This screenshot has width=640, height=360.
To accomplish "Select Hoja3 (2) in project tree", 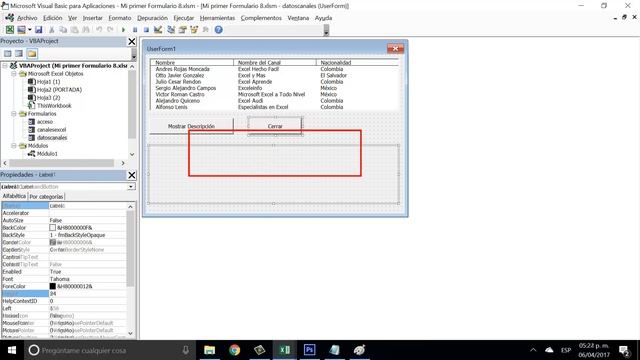I will pos(48,98).
